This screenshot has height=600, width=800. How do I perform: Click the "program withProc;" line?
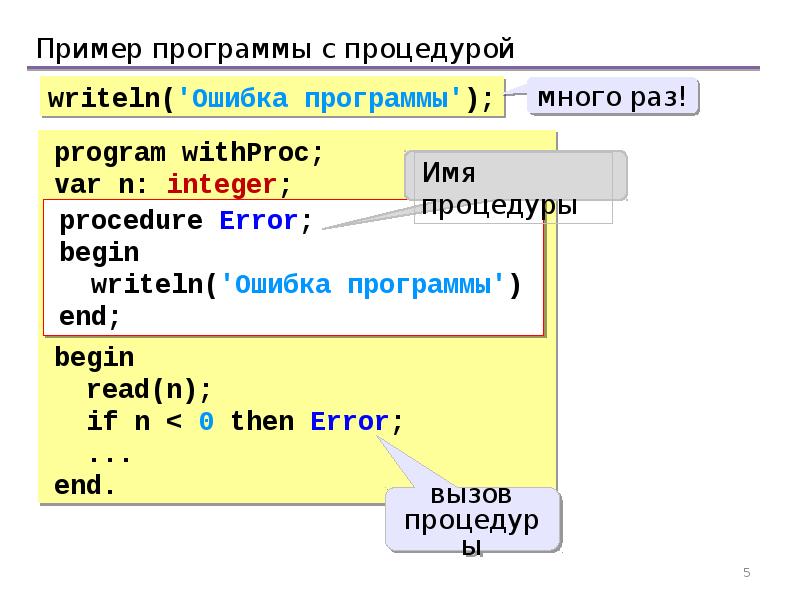189,154
